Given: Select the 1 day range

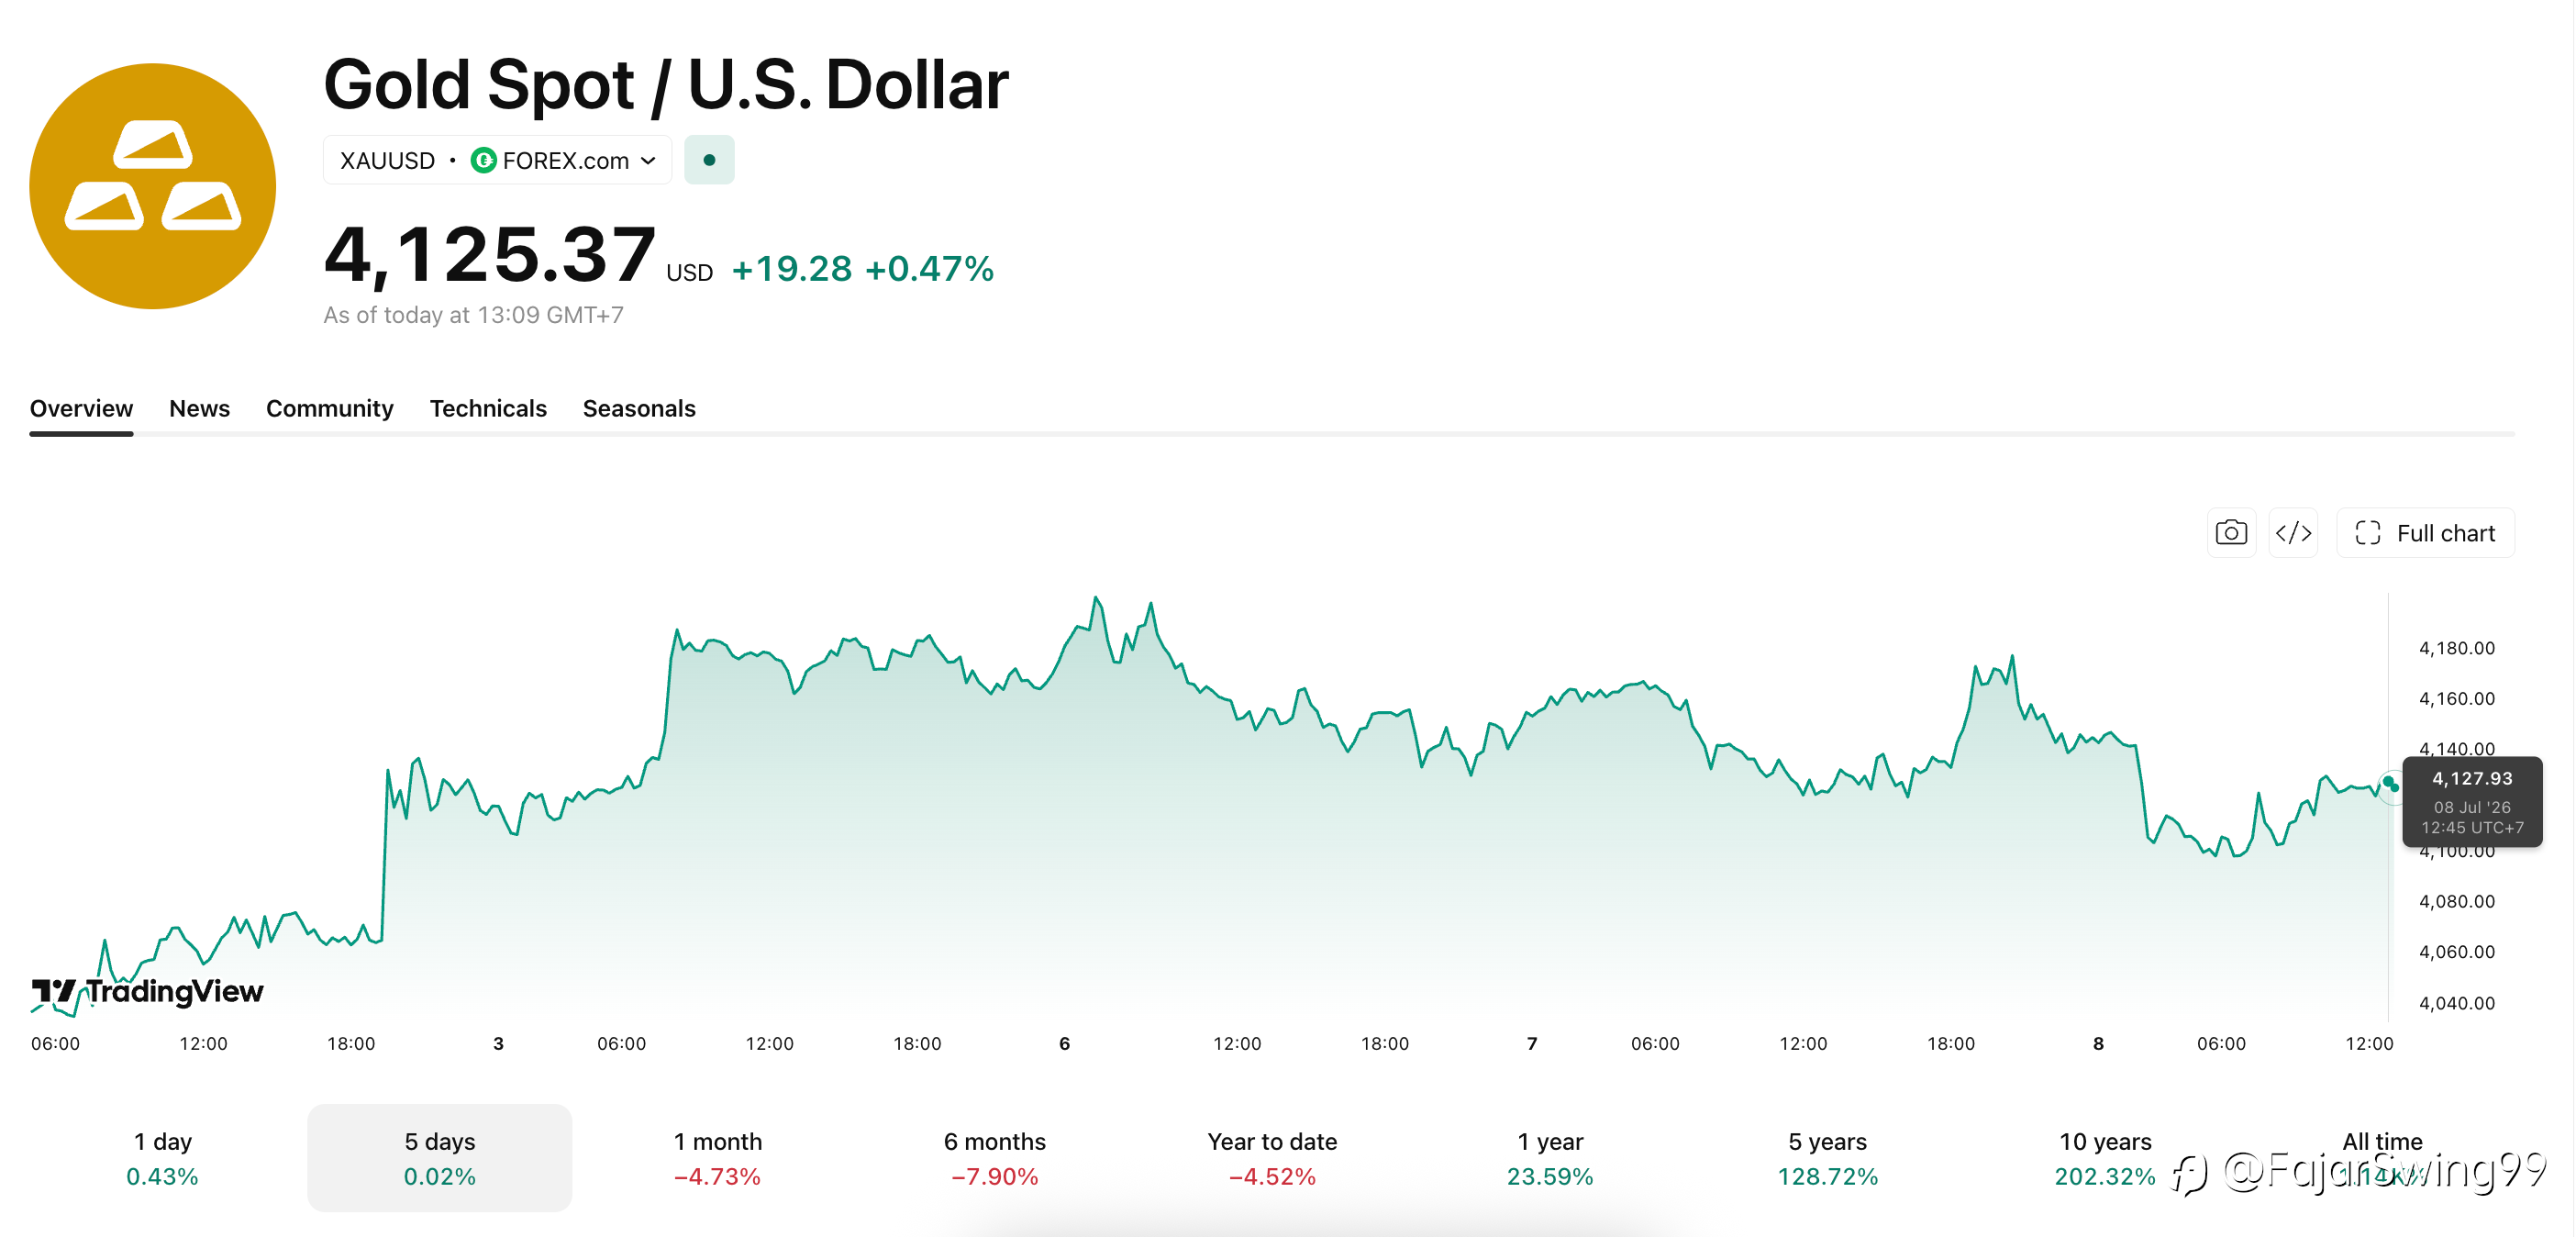Looking at the screenshot, I should [162, 1158].
